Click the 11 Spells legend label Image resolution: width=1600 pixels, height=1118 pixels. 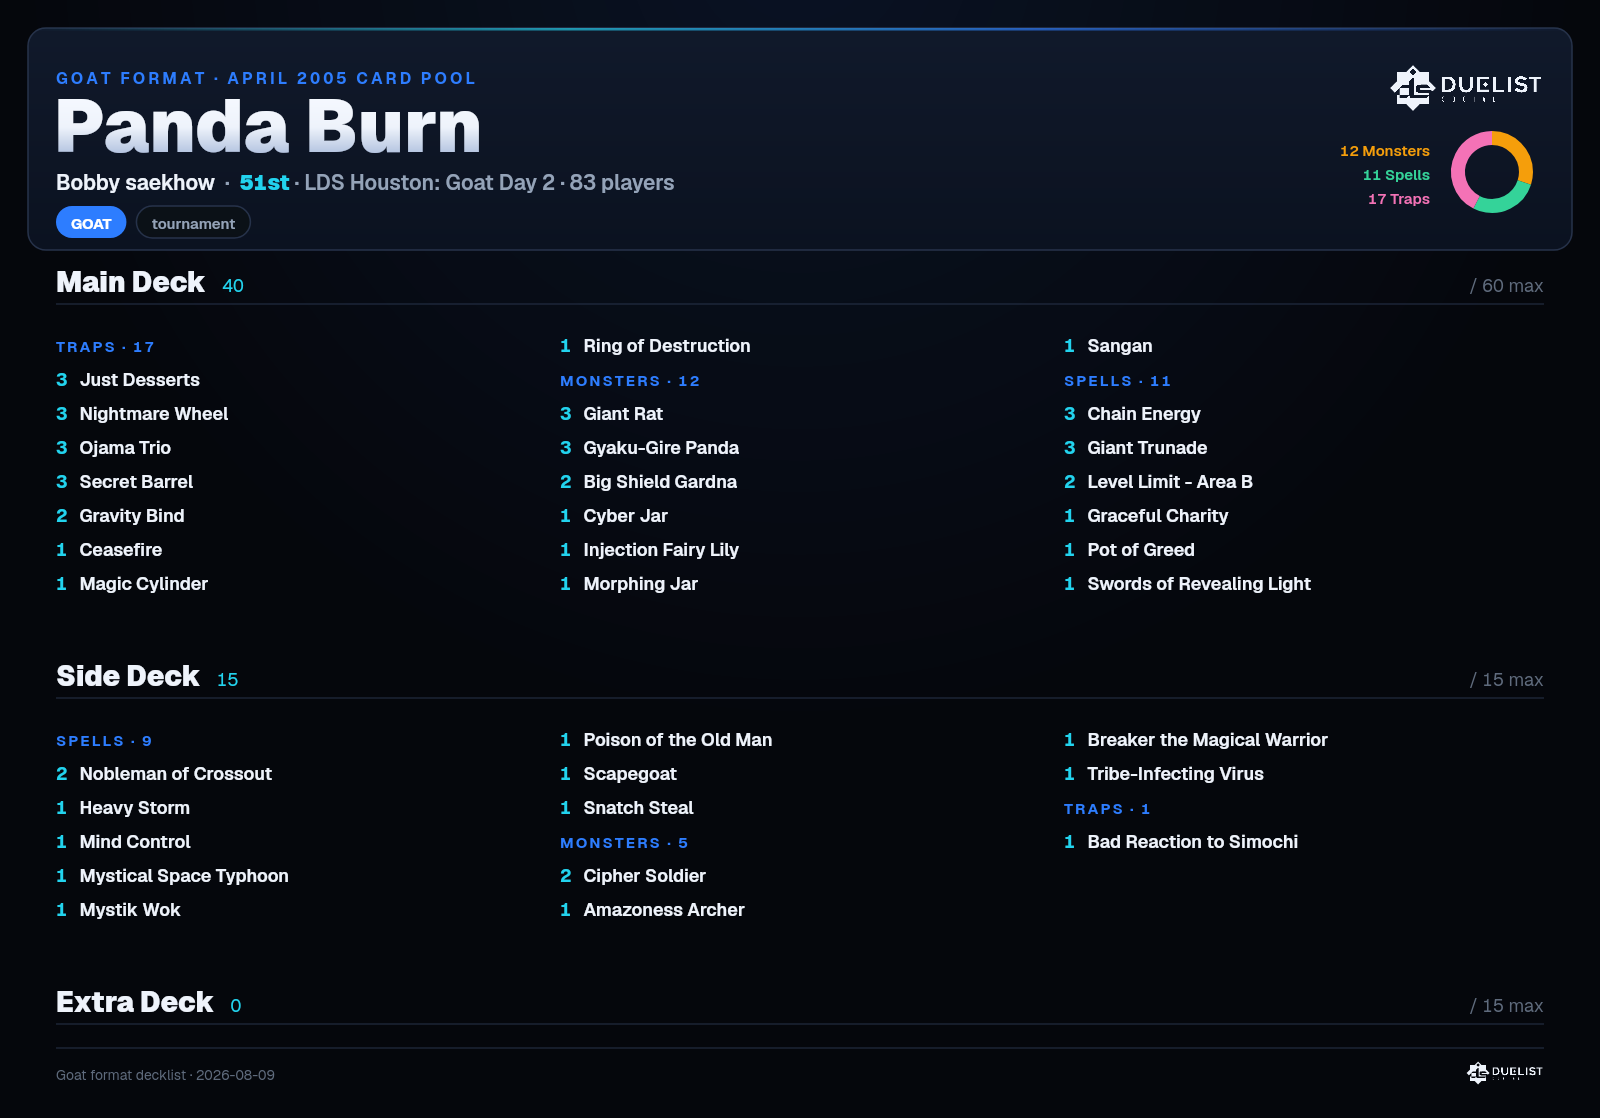1396,175
